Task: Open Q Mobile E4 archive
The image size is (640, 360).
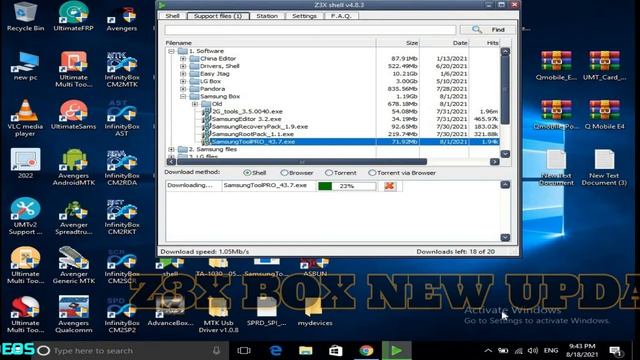Action: pos(604,115)
